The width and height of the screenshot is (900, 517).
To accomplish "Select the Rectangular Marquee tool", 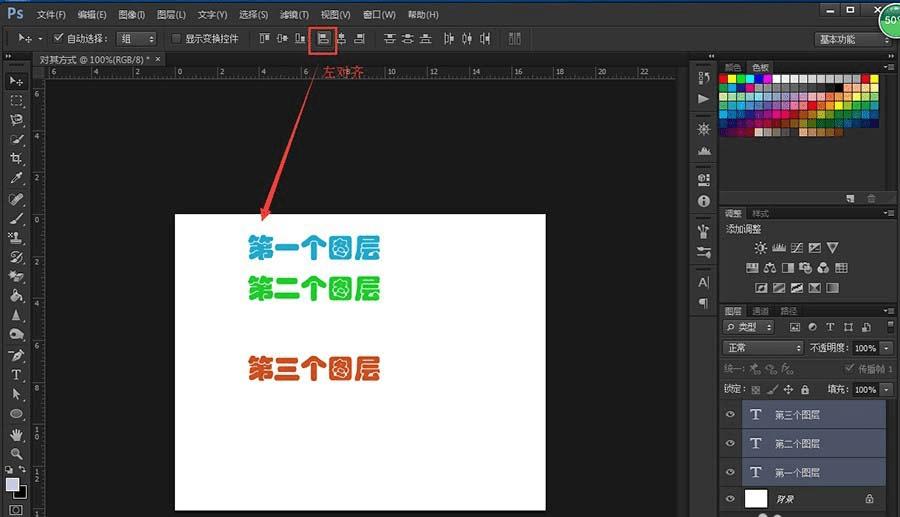I will coord(17,100).
